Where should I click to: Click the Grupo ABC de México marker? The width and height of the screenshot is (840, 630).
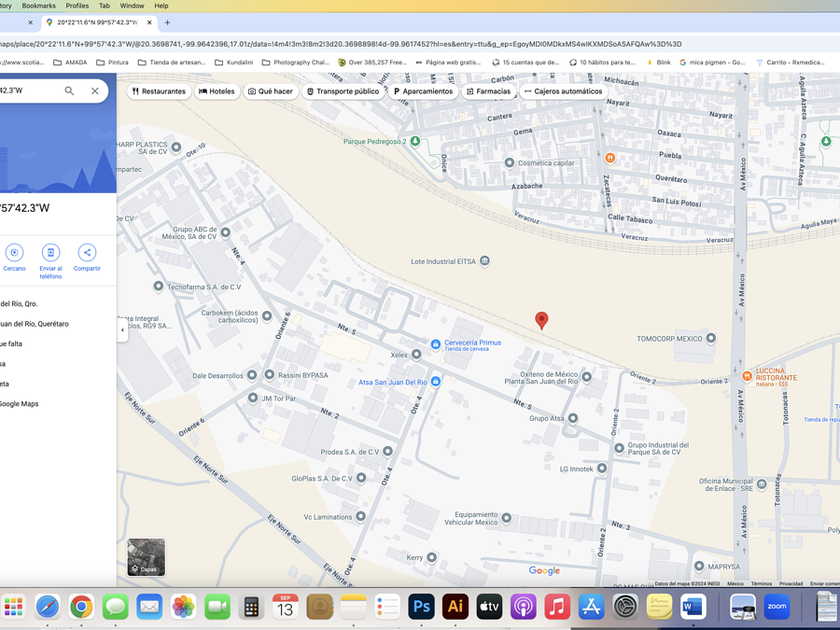226,232
